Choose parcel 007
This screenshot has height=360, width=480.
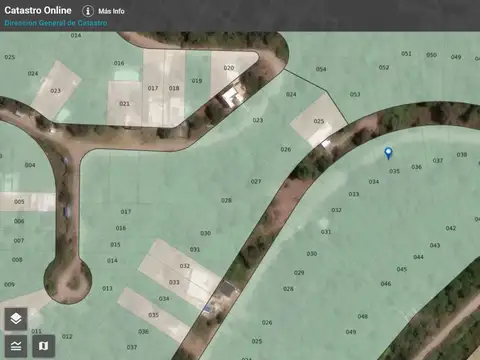coord(19,240)
